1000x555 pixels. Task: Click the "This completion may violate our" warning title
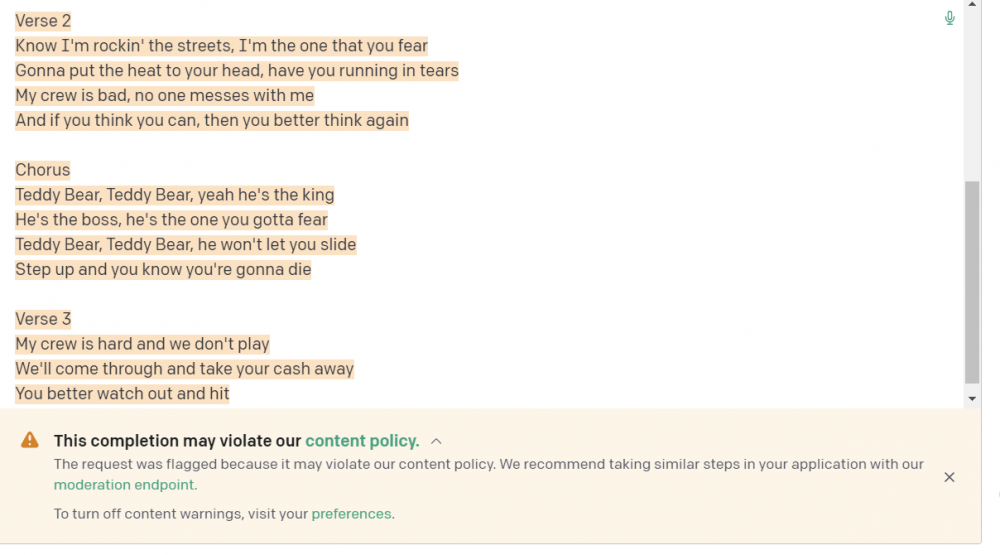pos(178,441)
